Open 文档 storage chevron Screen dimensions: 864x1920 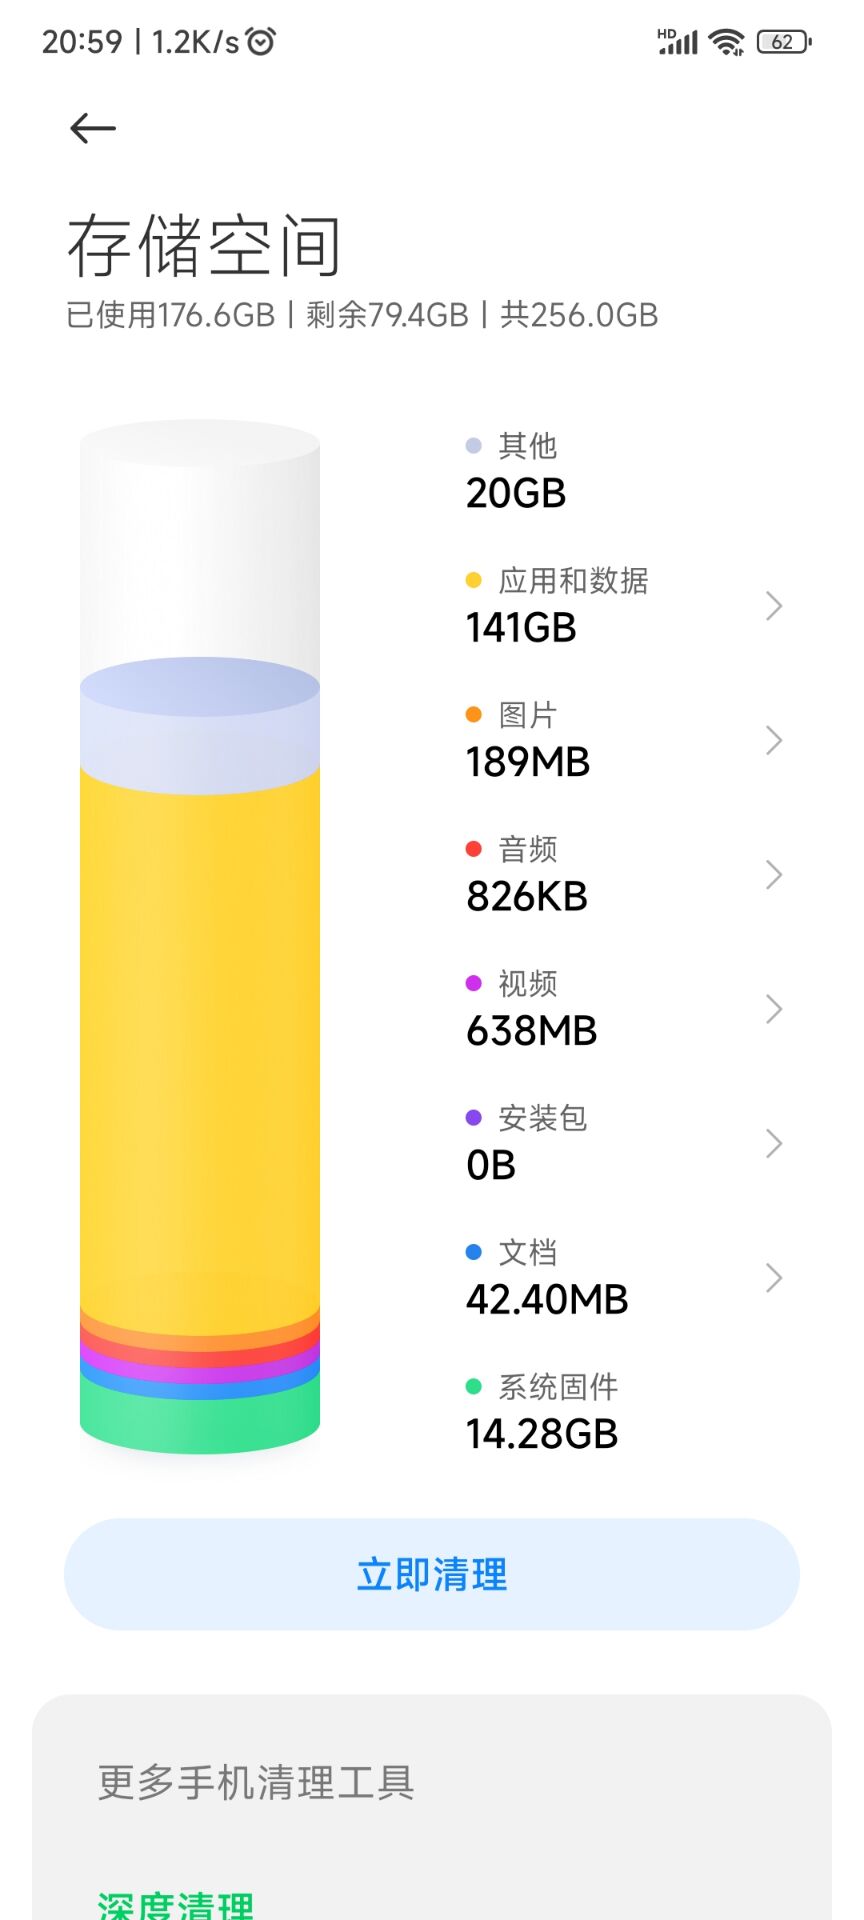click(773, 1278)
